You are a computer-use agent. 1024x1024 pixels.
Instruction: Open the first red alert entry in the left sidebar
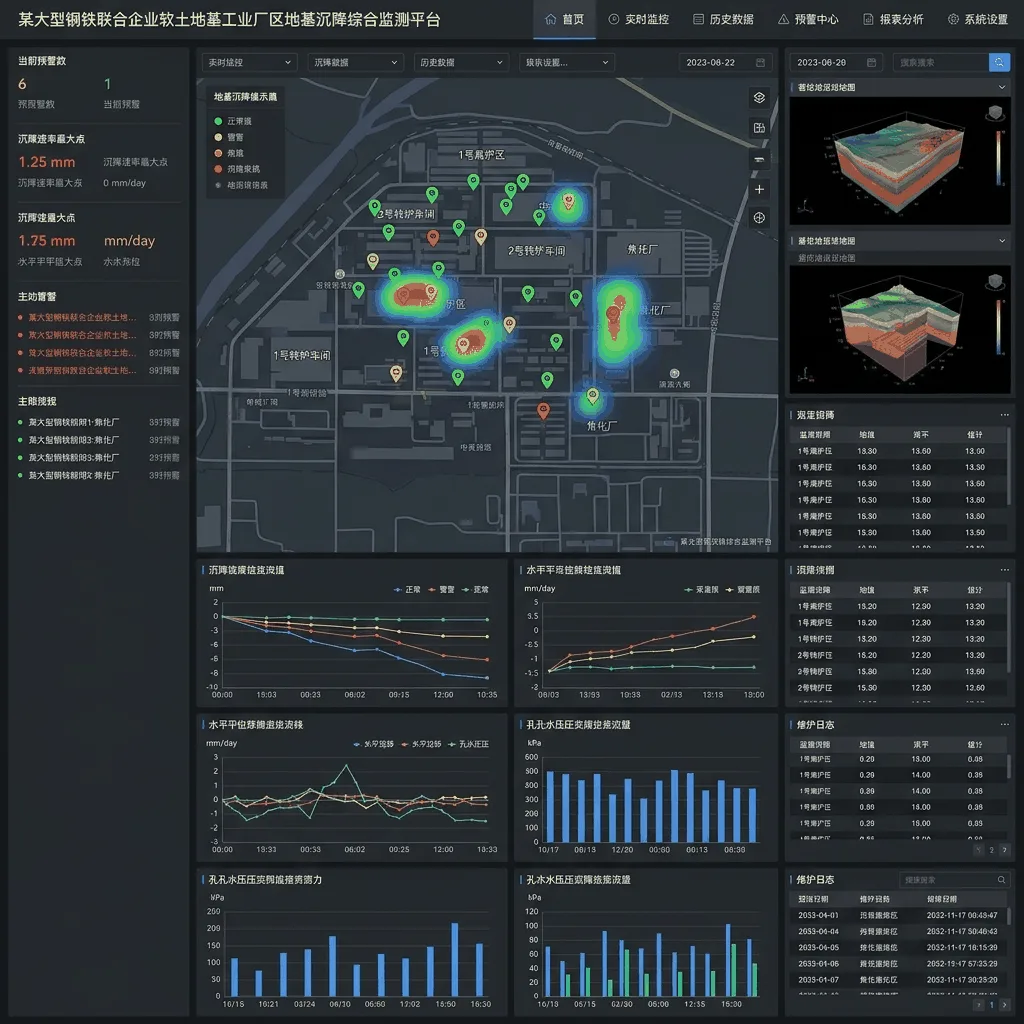click(x=99, y=317)
